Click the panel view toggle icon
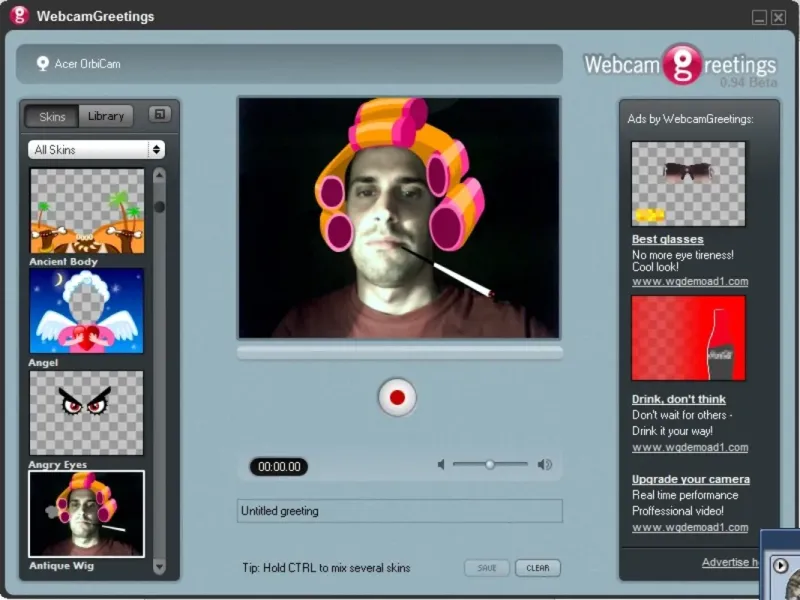Viewport: 800px width, 600px height. [x=159, y=115]
